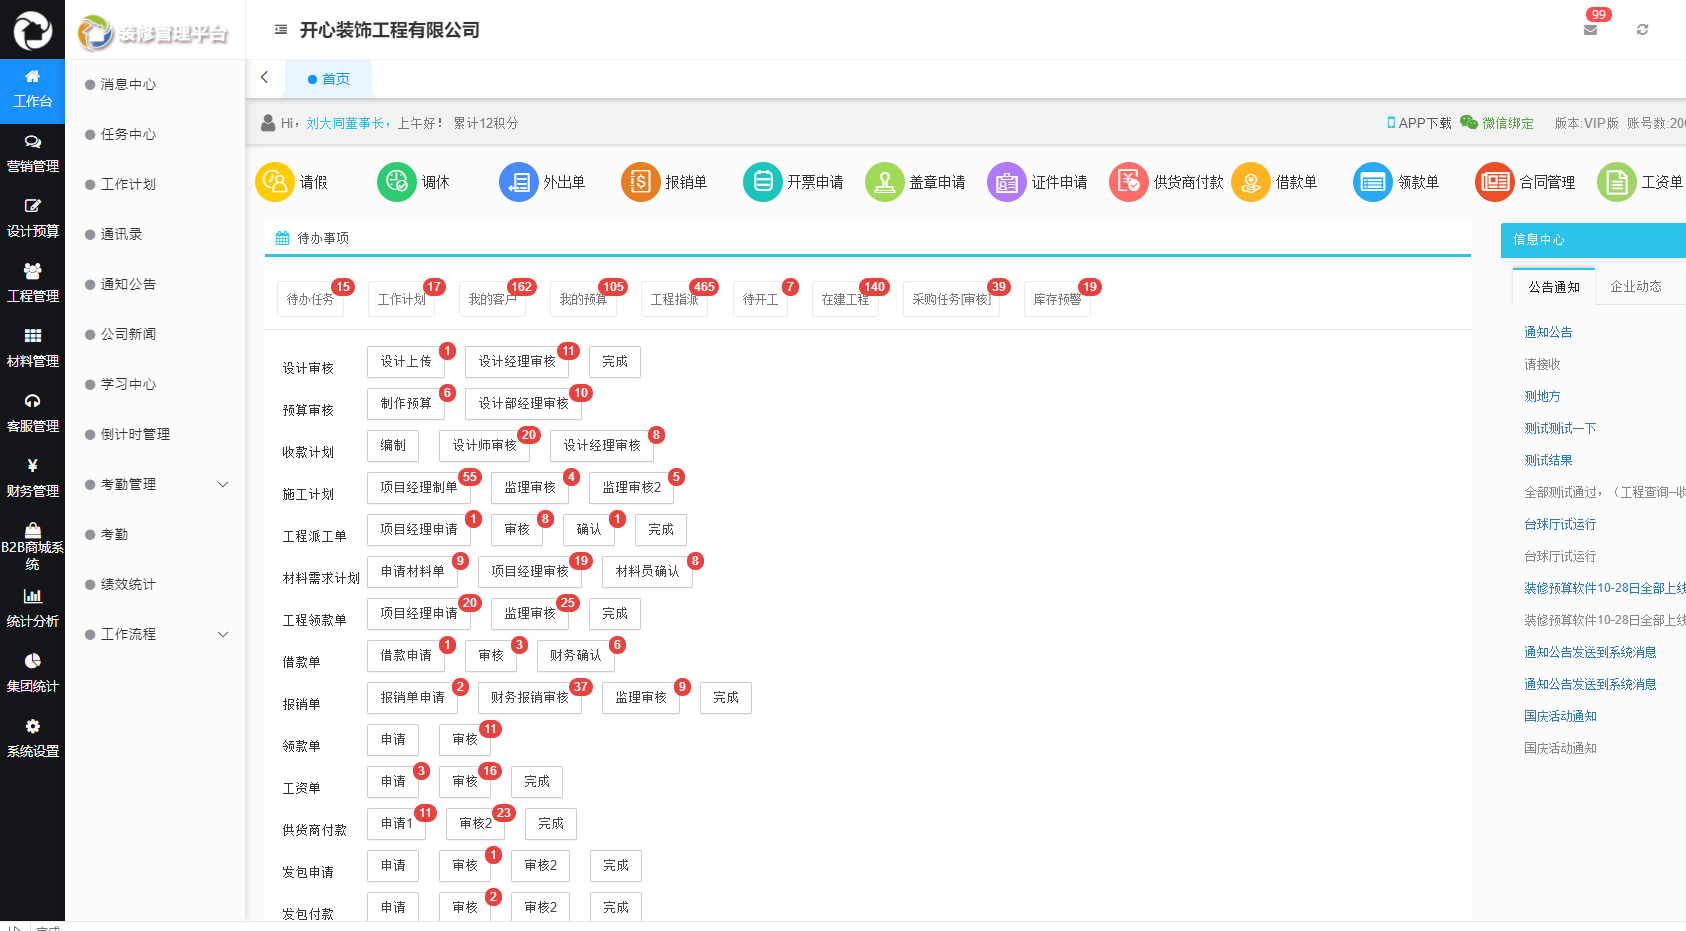Click the 国庆活动通知 announcement link
1686x931 pixels.
point(1559,716)
